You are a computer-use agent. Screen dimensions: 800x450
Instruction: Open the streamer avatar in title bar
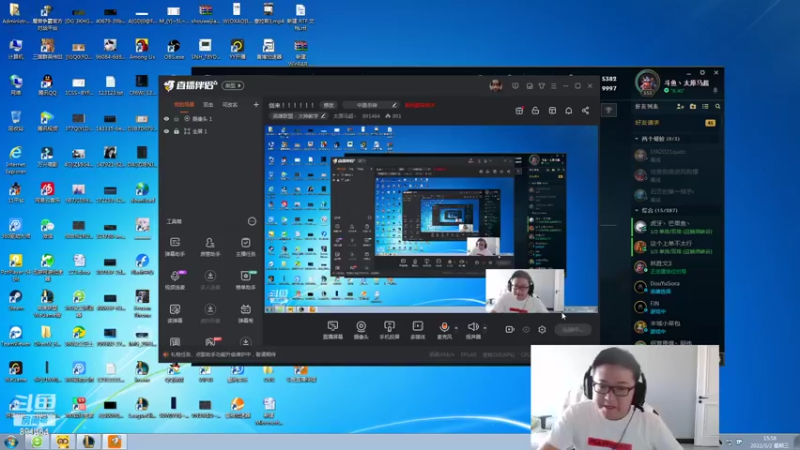click(495, 86)
